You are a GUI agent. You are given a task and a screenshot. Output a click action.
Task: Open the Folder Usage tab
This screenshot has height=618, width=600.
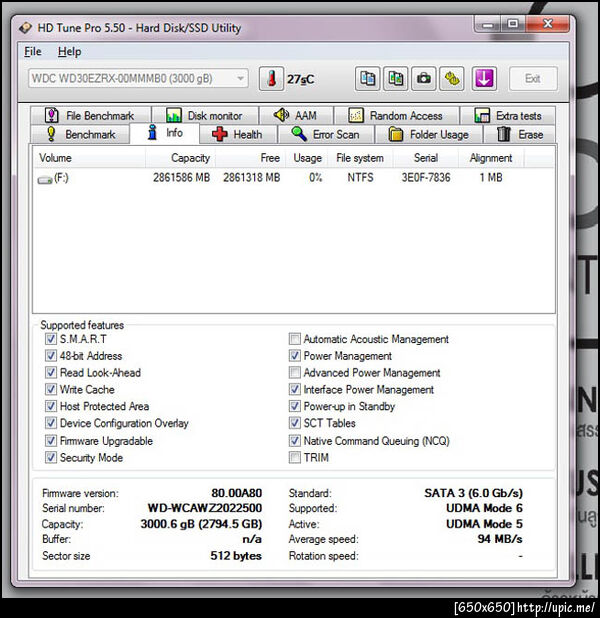(429, 134)
